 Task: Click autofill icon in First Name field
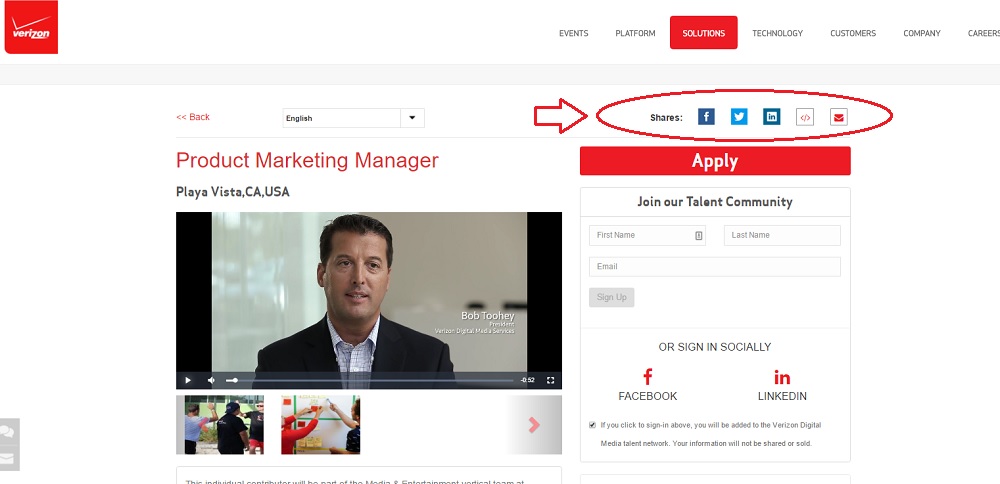tap(698, 235)
